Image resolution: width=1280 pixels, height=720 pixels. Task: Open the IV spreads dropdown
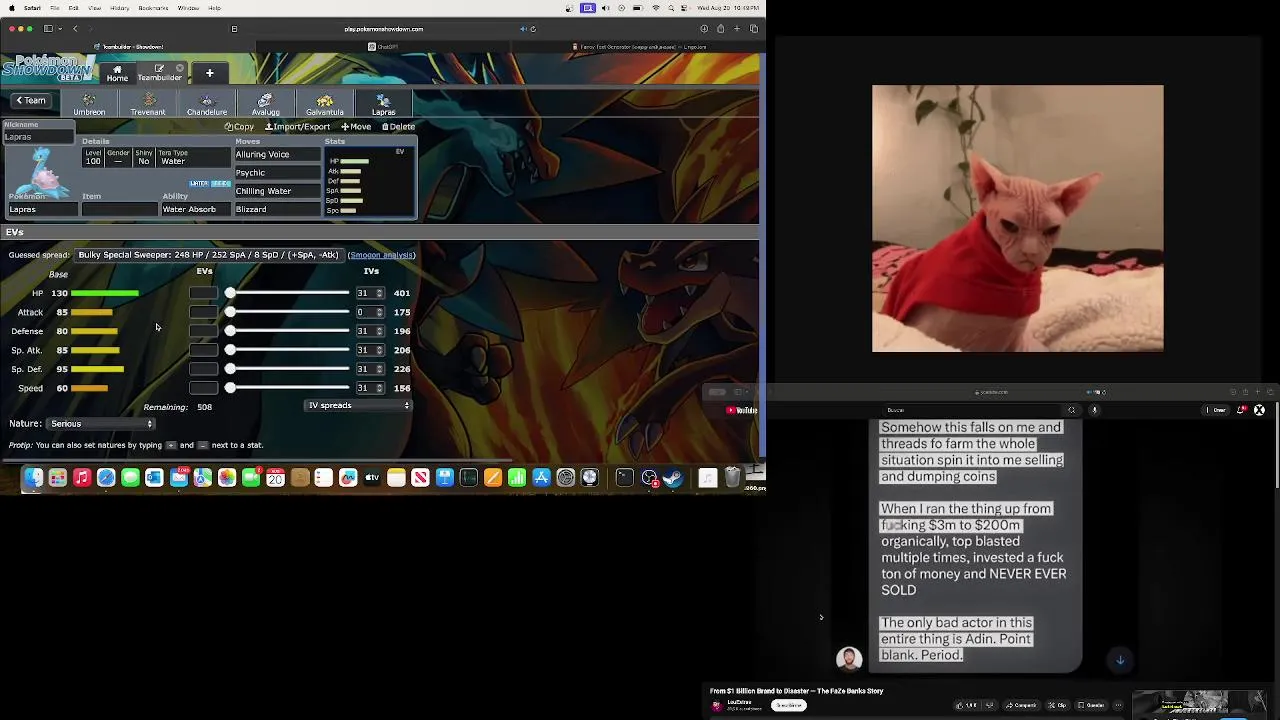point(359,406)
